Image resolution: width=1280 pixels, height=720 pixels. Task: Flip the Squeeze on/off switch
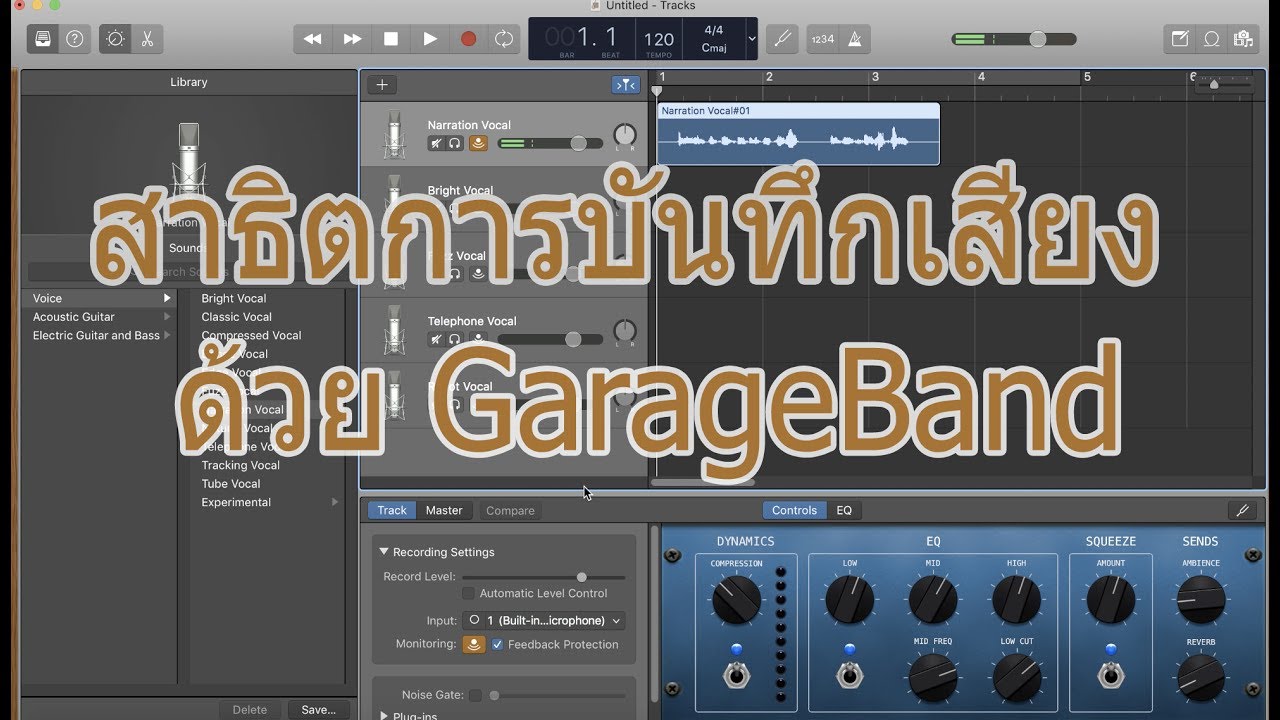1110,676
